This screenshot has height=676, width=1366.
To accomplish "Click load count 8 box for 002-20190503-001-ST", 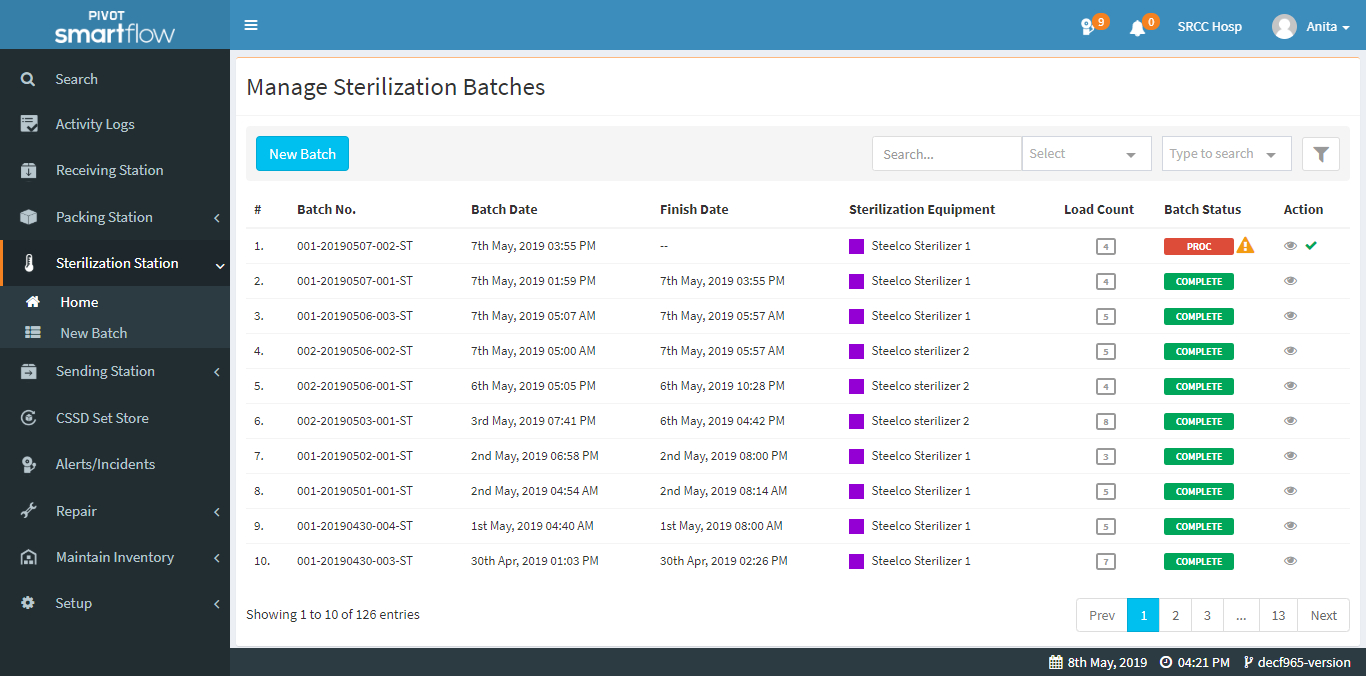I will pos(1105,421).
